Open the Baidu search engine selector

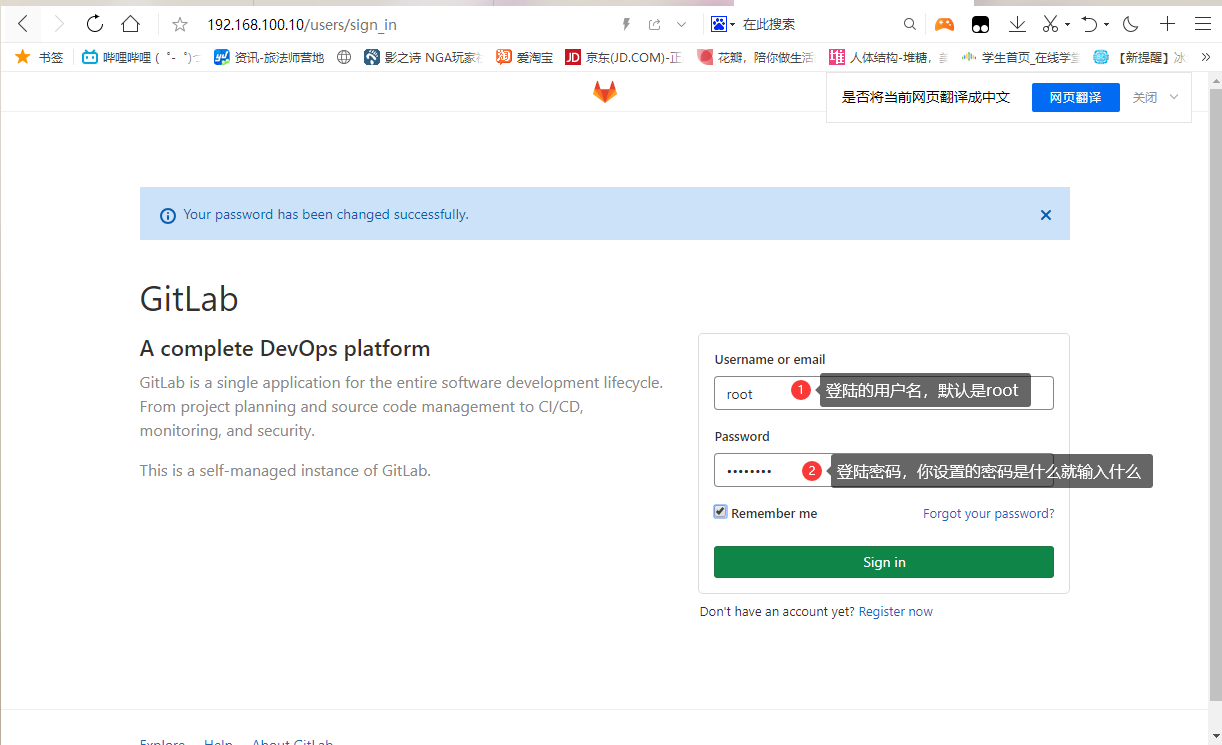(x=723, y=24)
